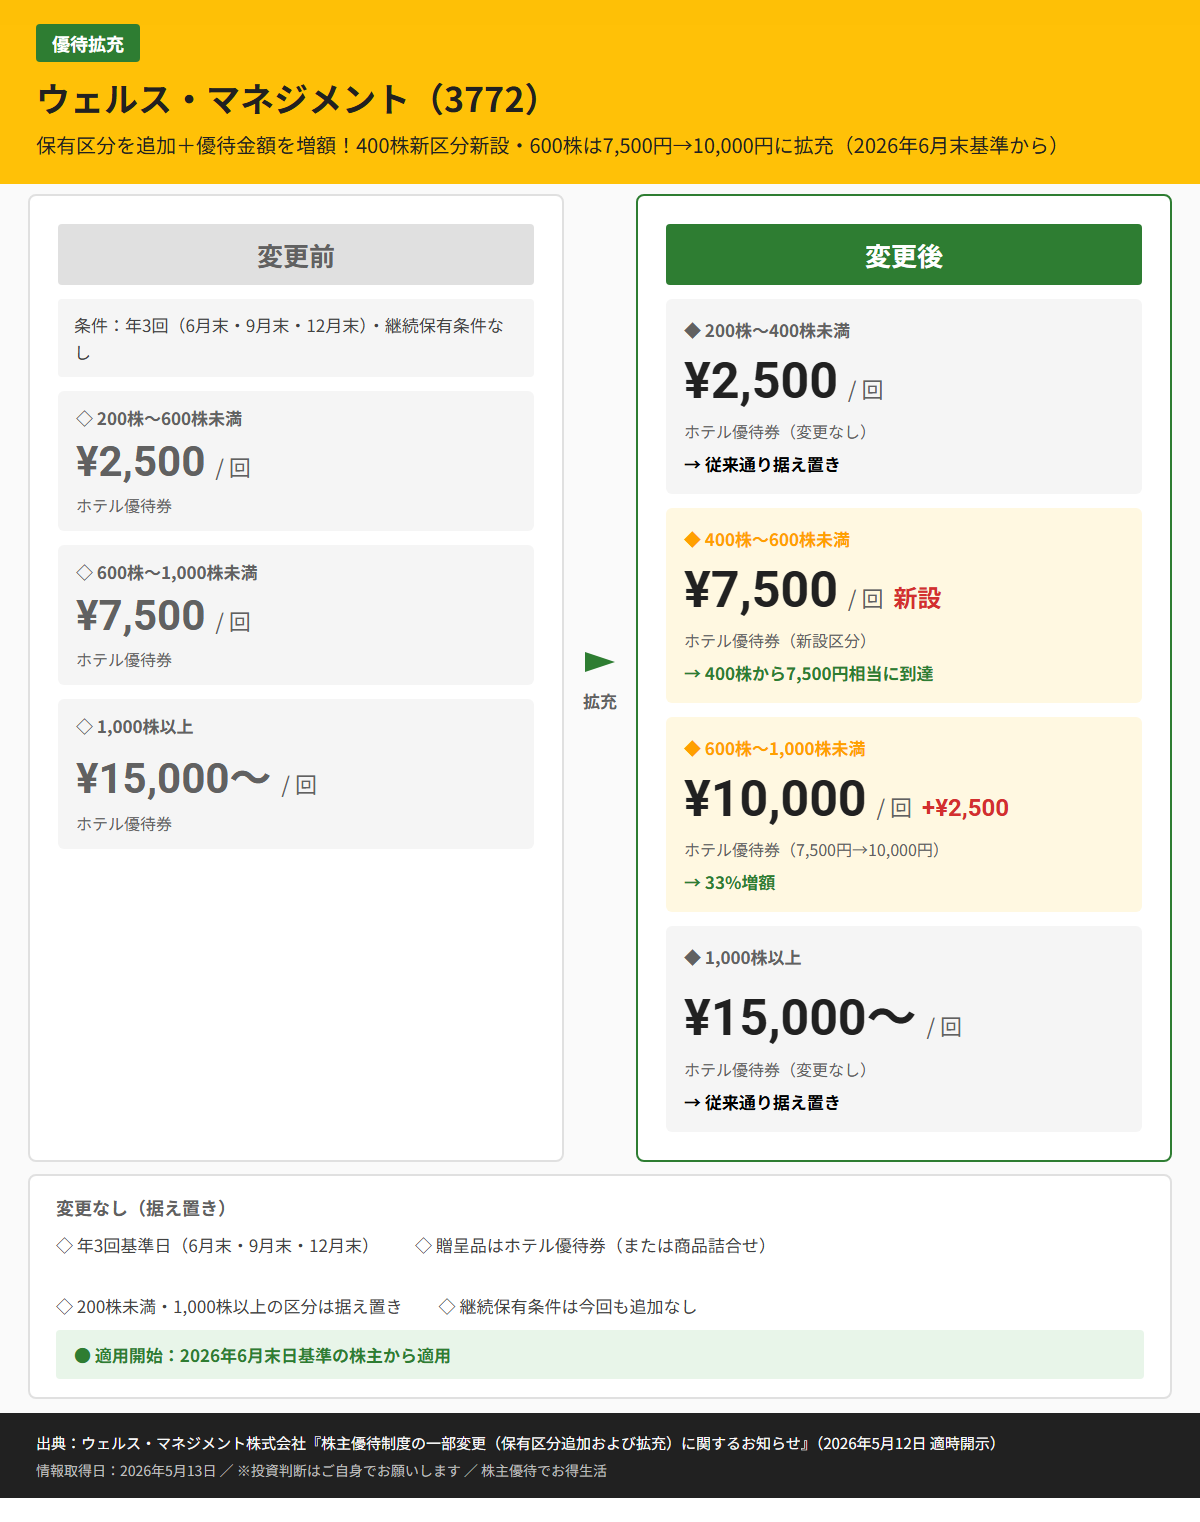Click ホテル優待券（7,500円→10,000円） text
This screenshot has width=1200, height=1522.
click(x=813, y=850)
